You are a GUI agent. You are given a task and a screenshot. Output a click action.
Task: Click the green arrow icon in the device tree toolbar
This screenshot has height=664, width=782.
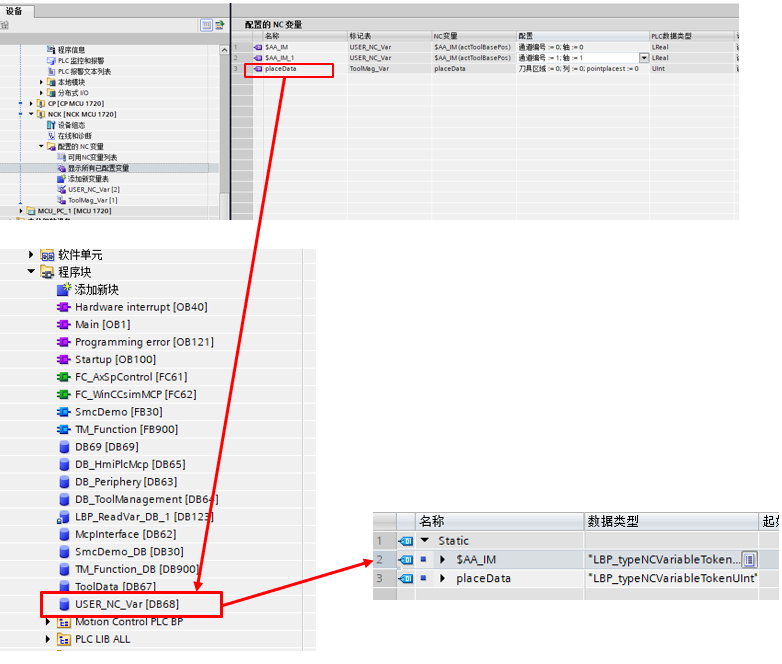(x=219, y=24)
